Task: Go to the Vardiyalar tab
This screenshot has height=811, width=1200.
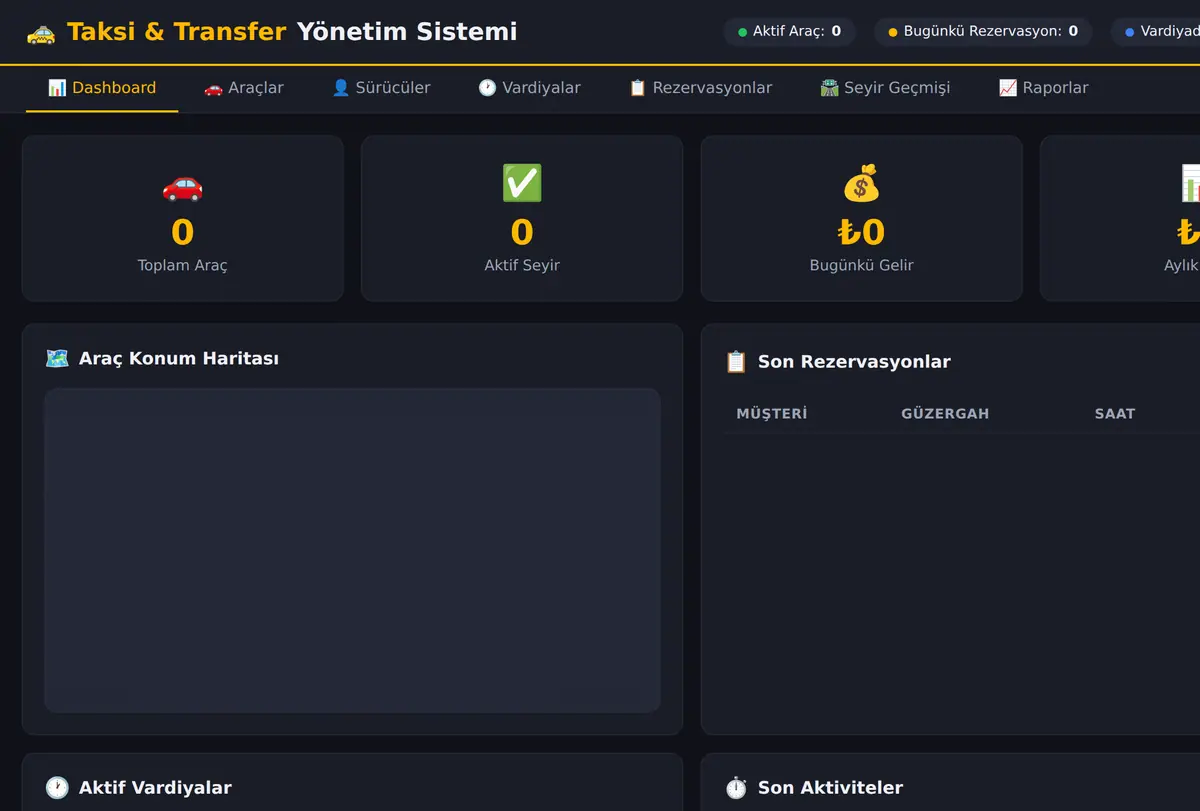Action: 529,88
